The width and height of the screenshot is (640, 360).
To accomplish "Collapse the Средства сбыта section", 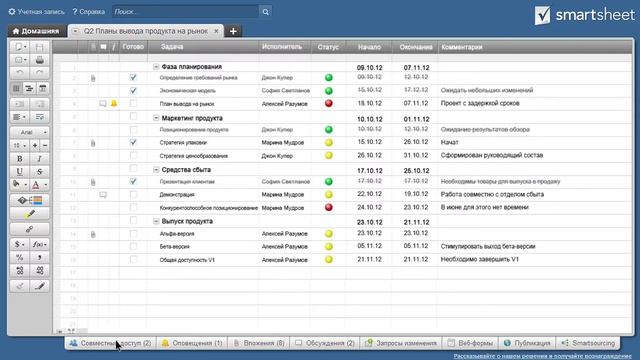I will point(156,170).
